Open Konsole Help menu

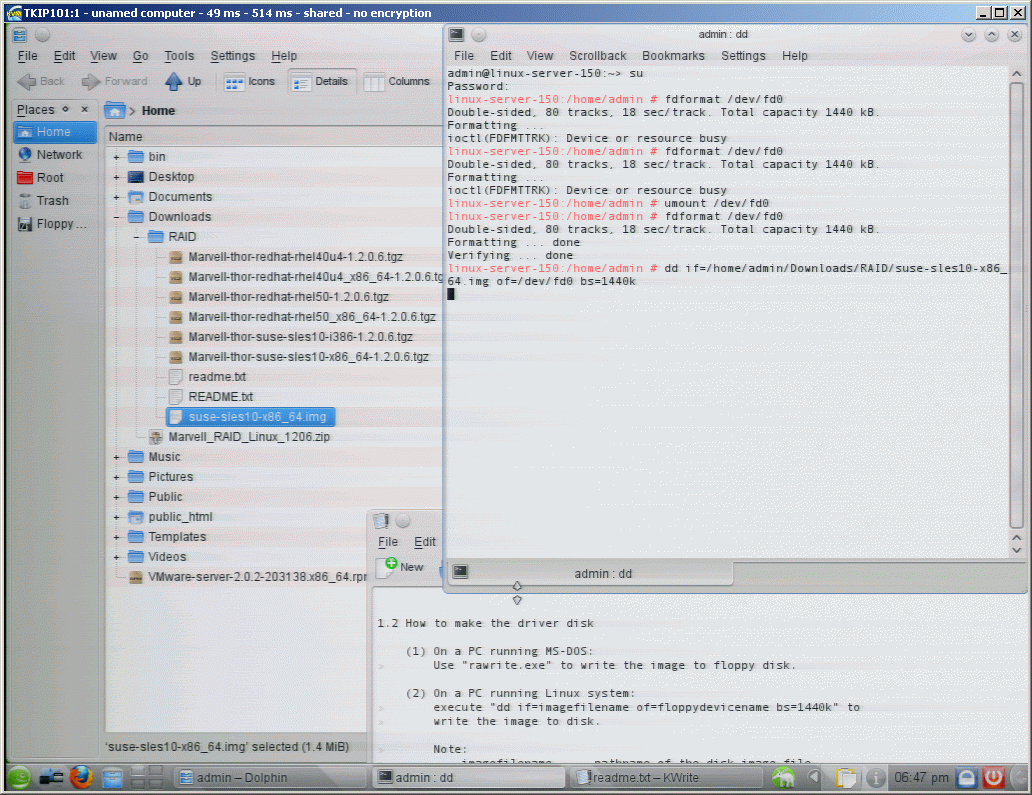pos(794,56)
